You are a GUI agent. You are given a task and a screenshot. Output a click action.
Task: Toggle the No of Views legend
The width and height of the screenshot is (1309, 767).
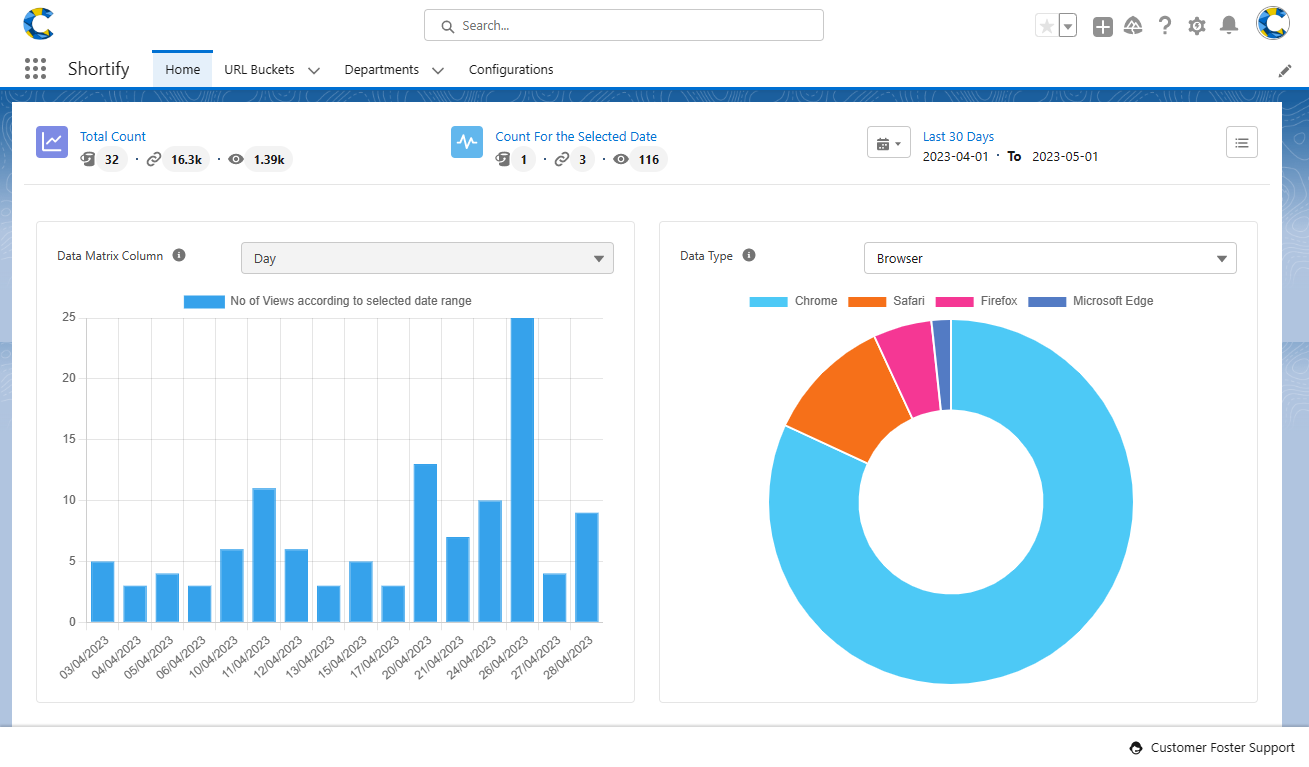pos(327,301)
